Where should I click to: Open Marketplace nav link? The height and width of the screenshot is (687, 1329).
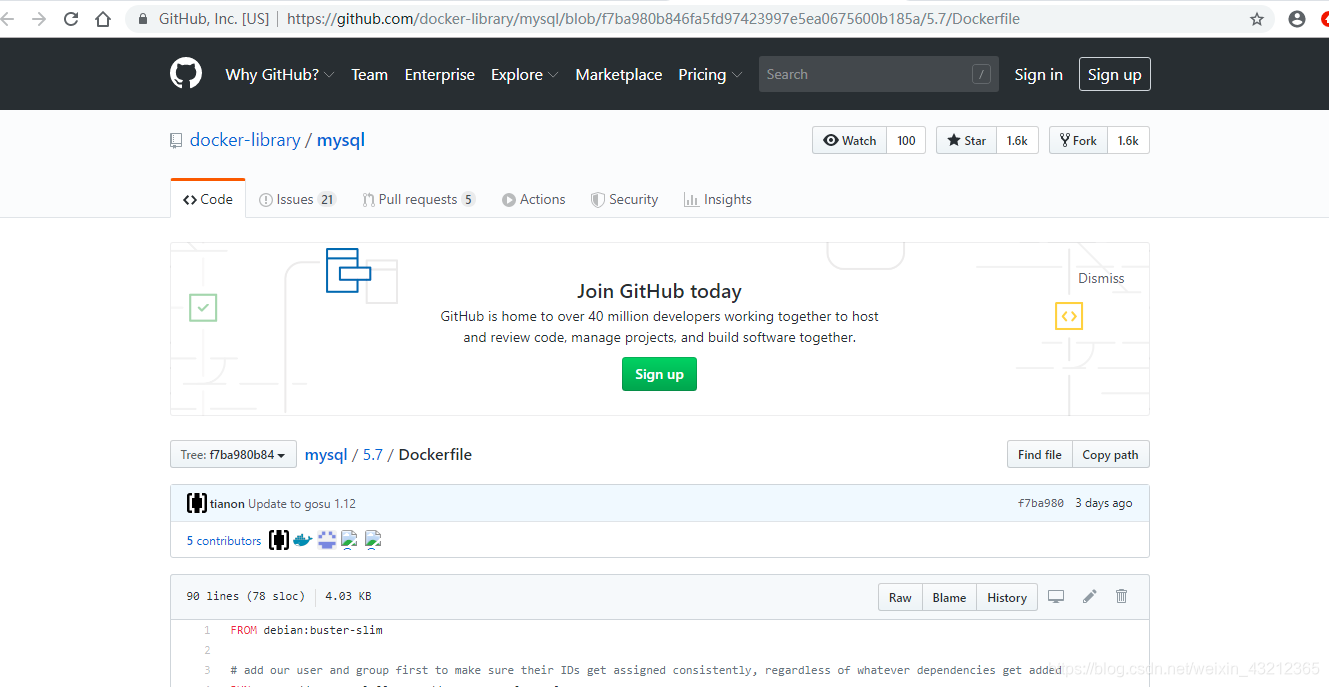[619, 74]
